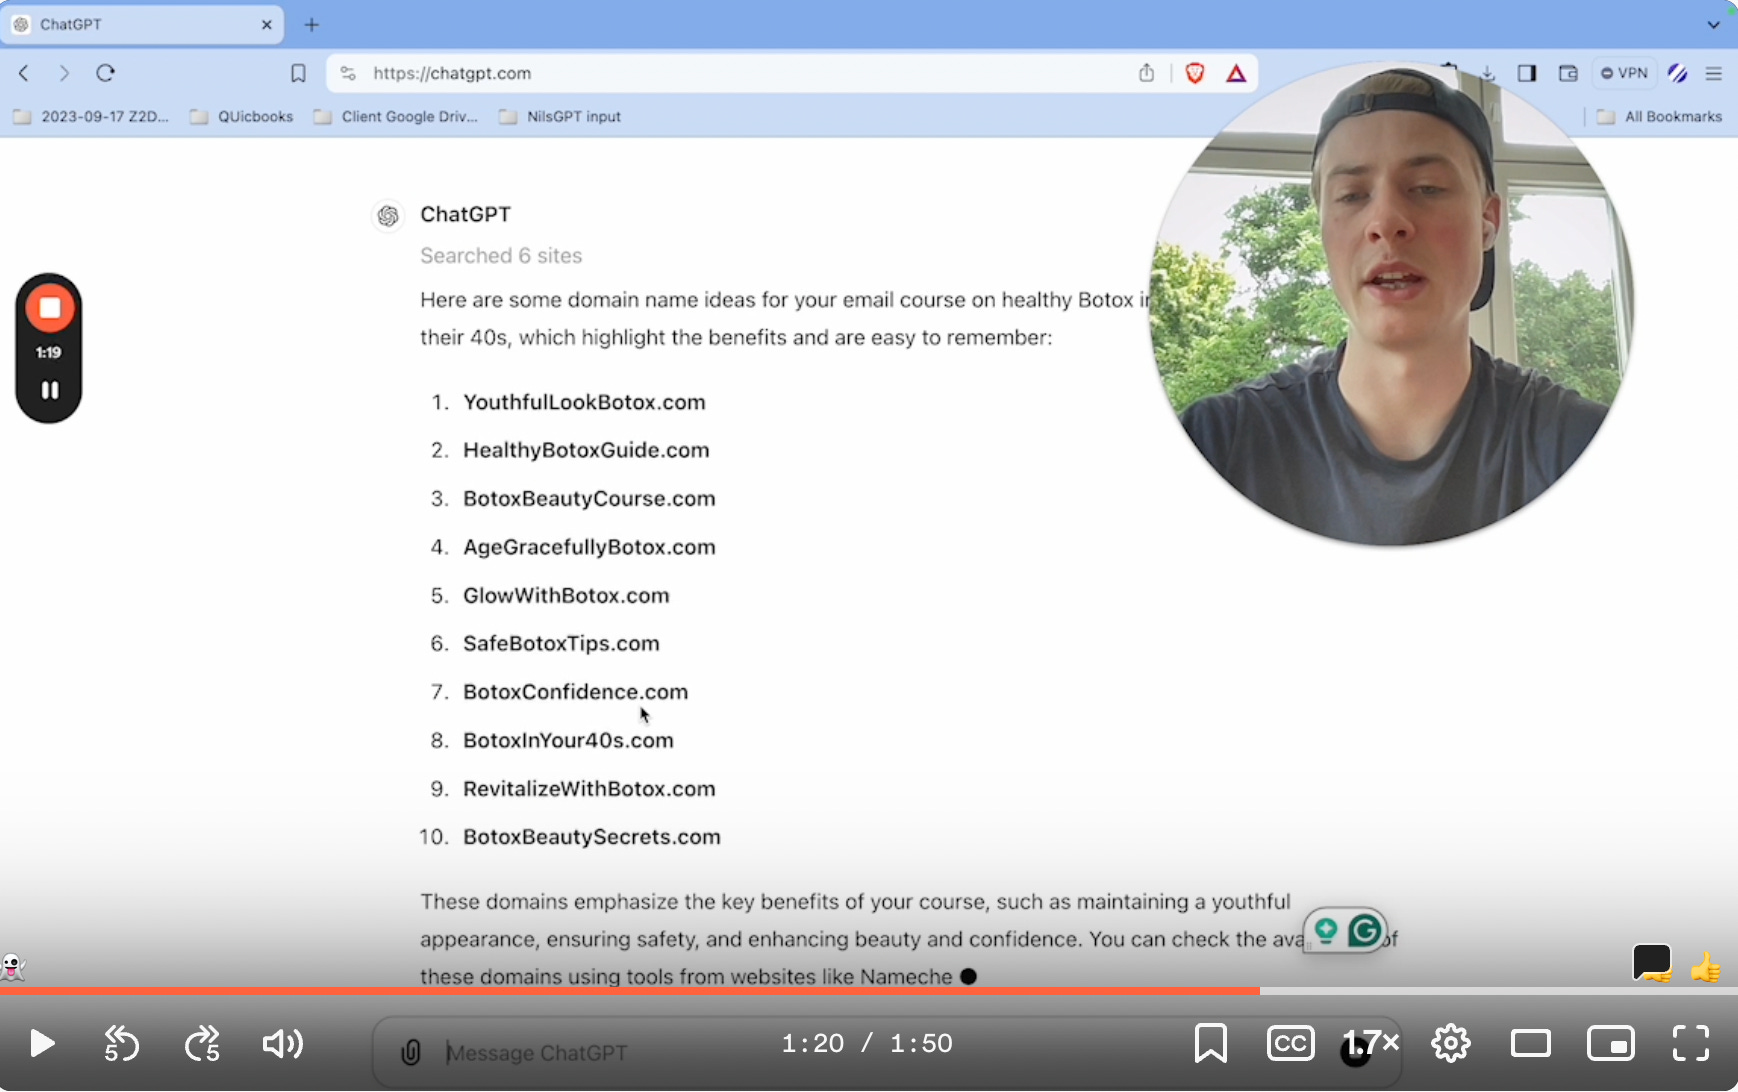Viewport: 1738px width, 1092px height.
Task: Change the 1.7x playback speed
Action: pos(1370,1043)
